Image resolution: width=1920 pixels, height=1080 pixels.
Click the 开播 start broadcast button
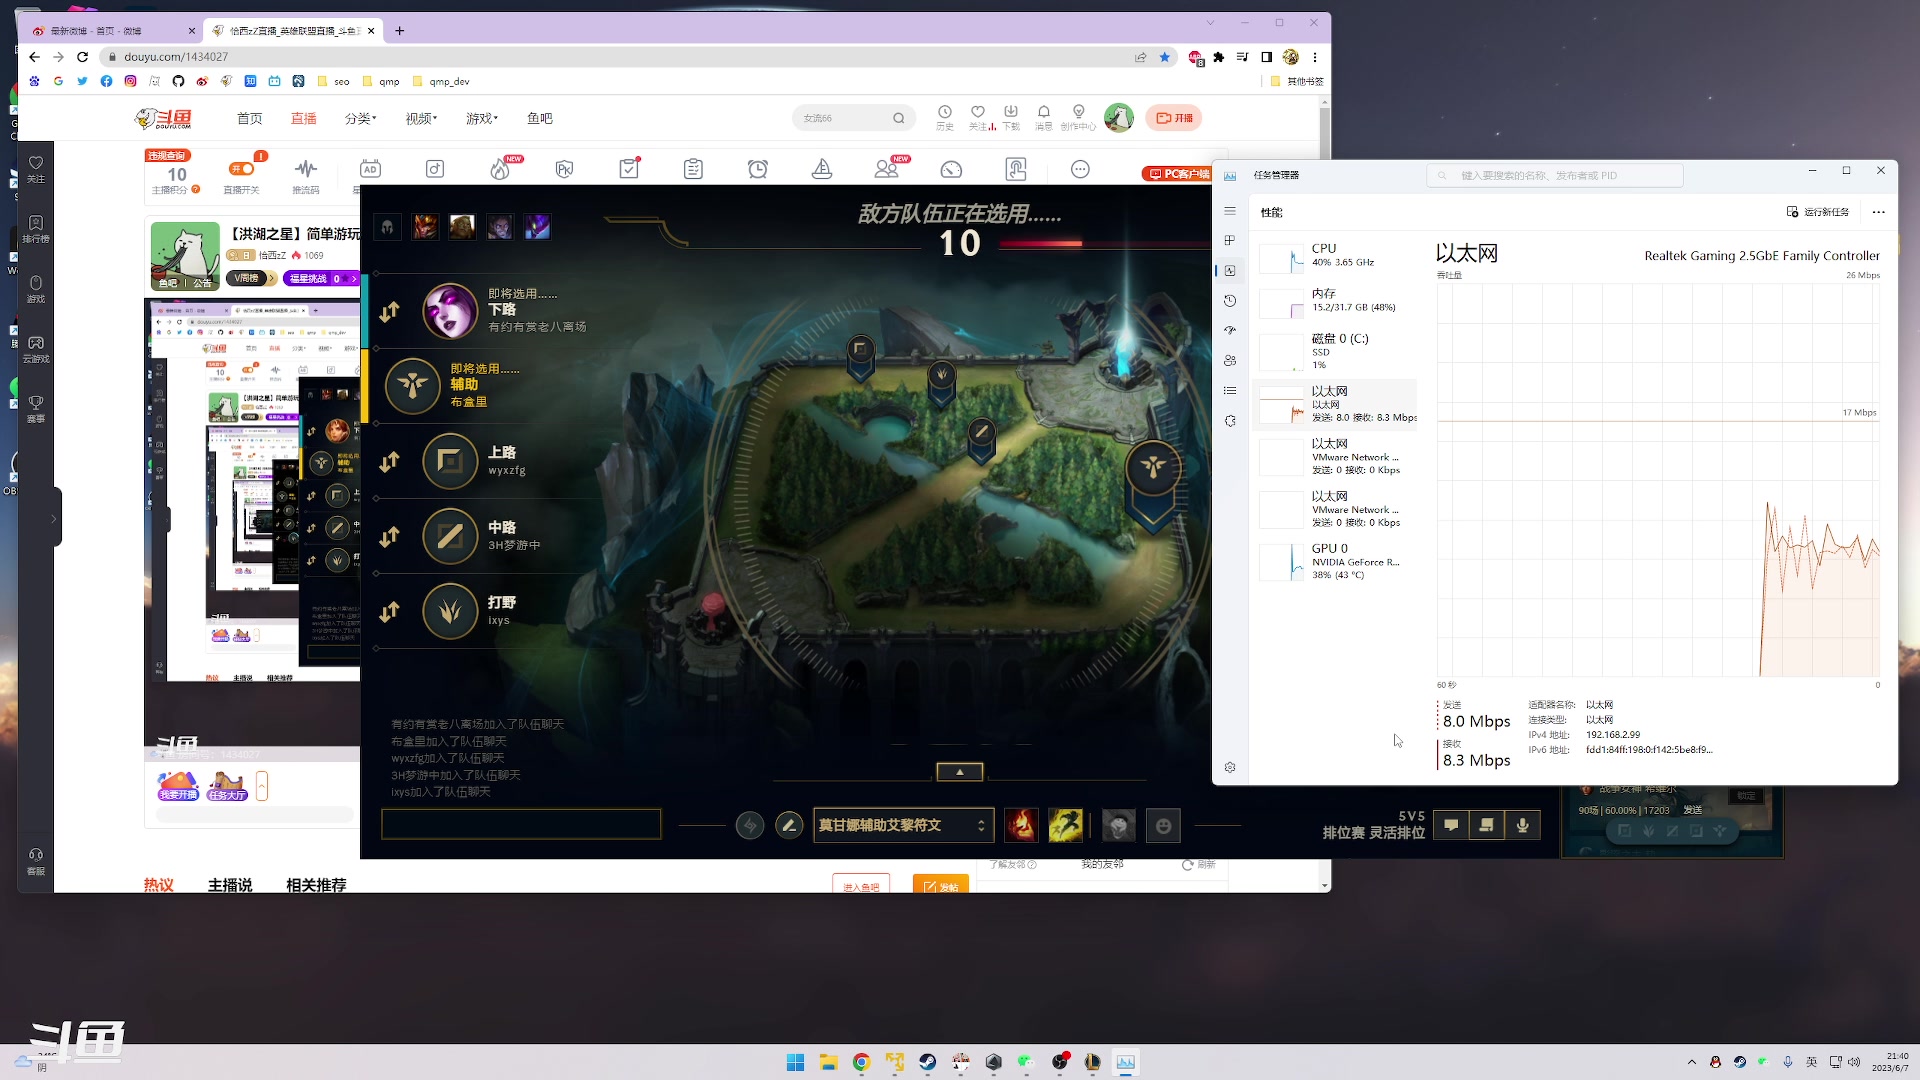click(1174, 118)
